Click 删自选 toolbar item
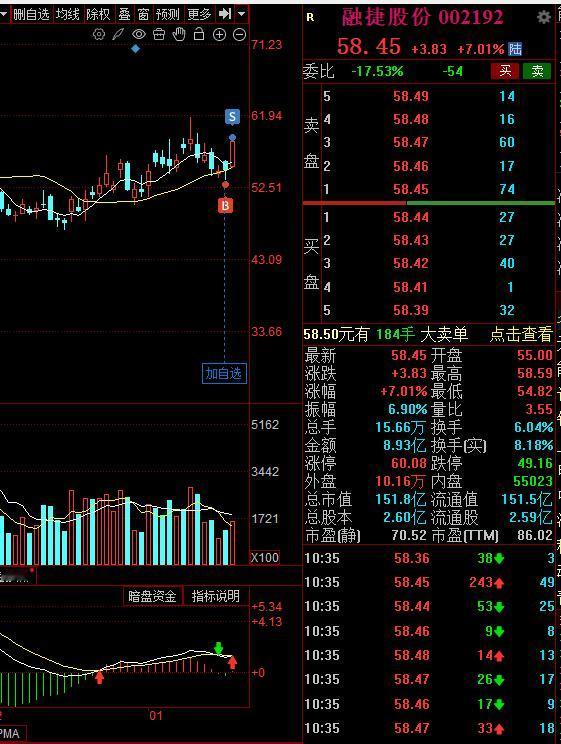This screenshot has height=744, width=561. (x=31, y=14)
